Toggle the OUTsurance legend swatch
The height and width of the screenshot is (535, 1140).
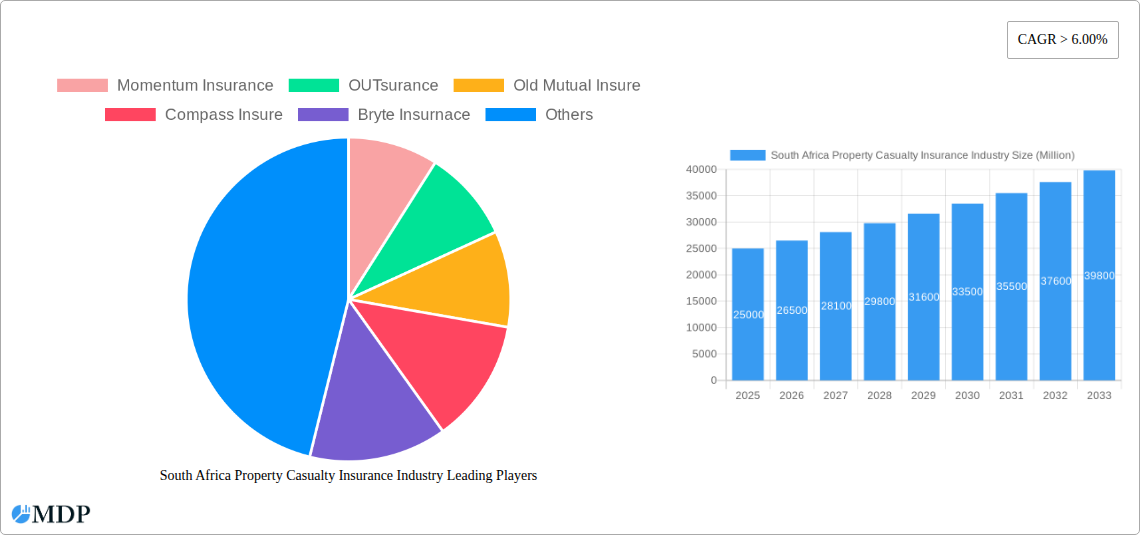(313, 85)
